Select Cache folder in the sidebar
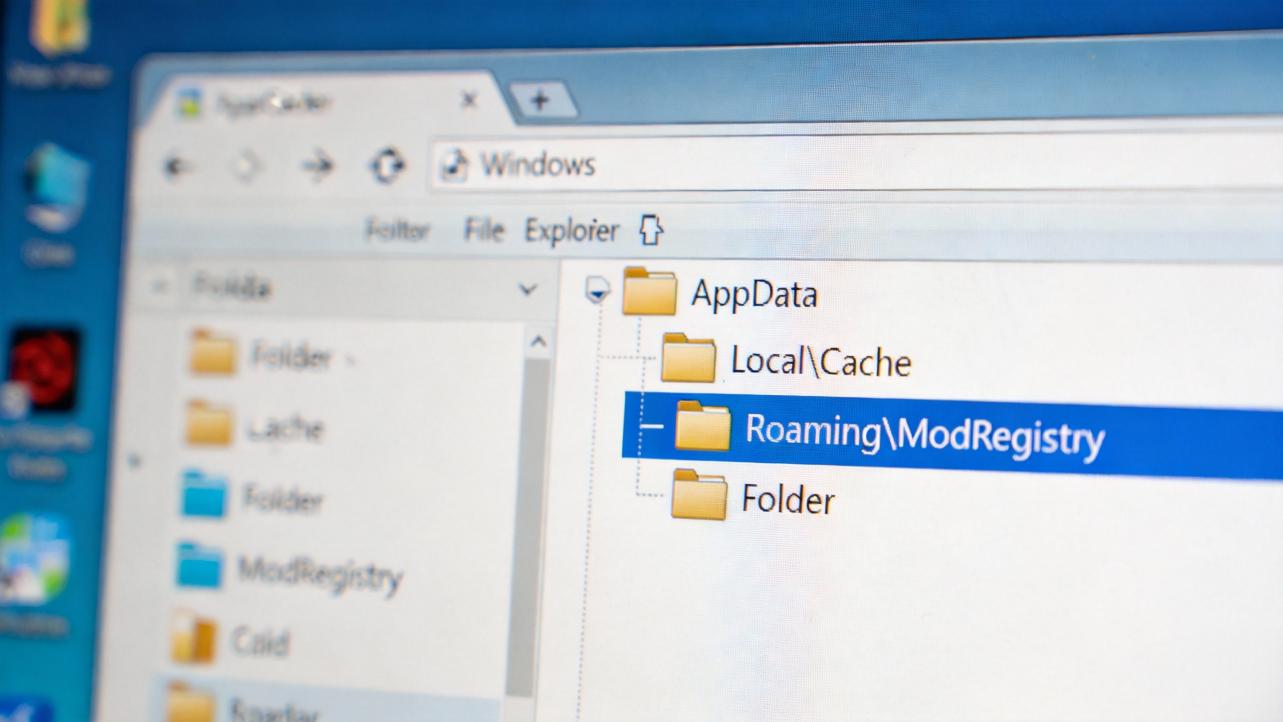1283x722 pixels. 285,428
